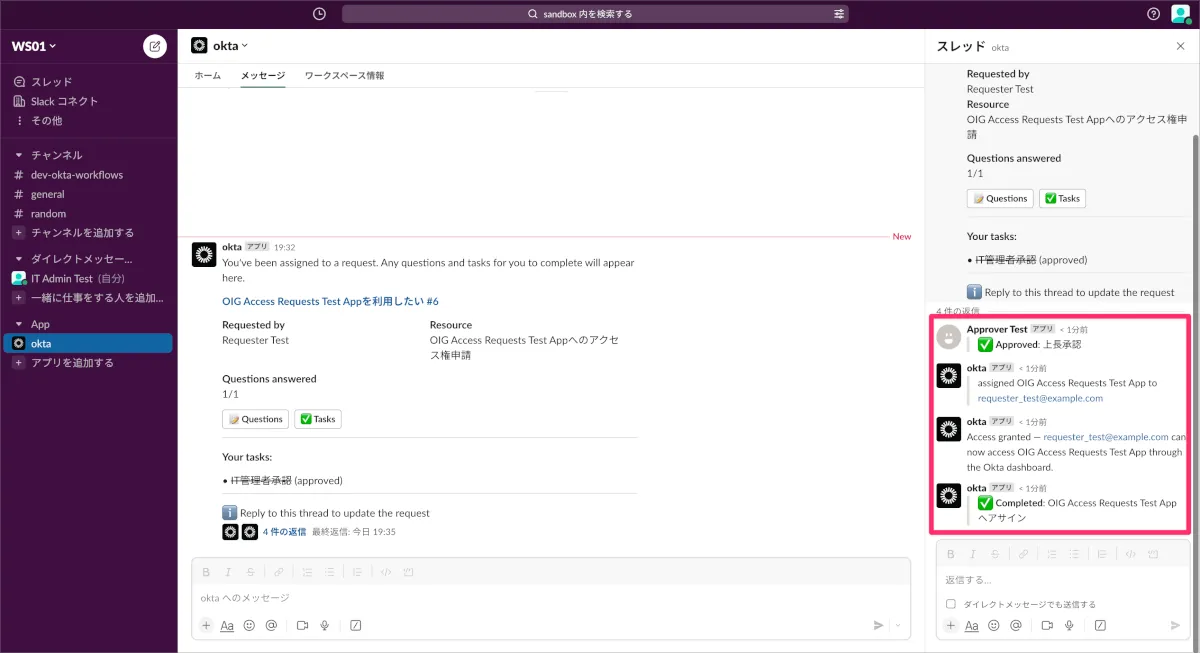Select okta app in the sidebar
The image size is (1200, 653).
click(86, 343)
